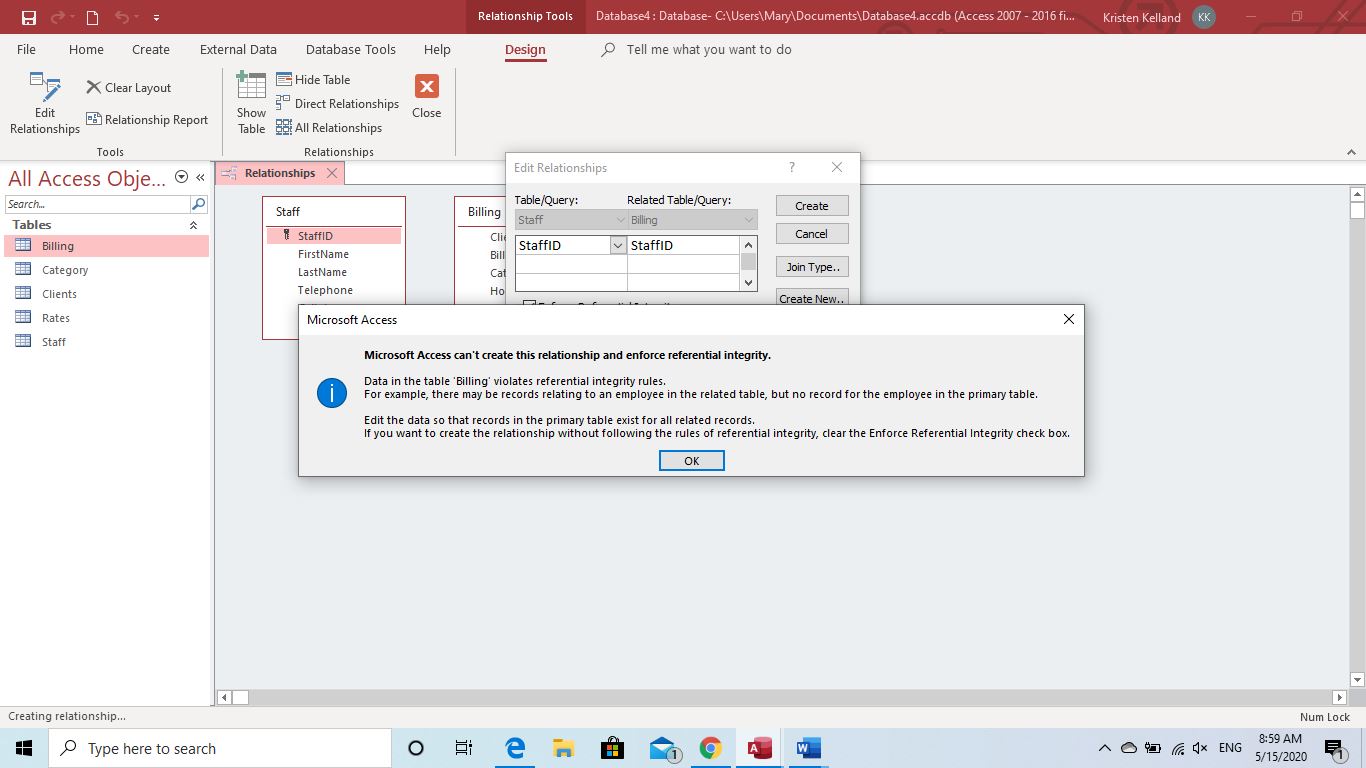
Task: Click the volume icon in system tray
Action: click(x=1200, y=748)
